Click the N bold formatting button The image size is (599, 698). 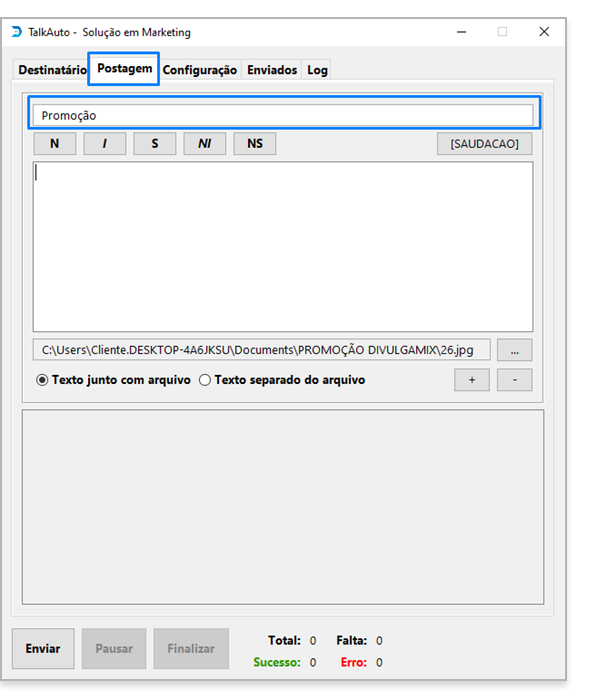[x=55, y=144]
